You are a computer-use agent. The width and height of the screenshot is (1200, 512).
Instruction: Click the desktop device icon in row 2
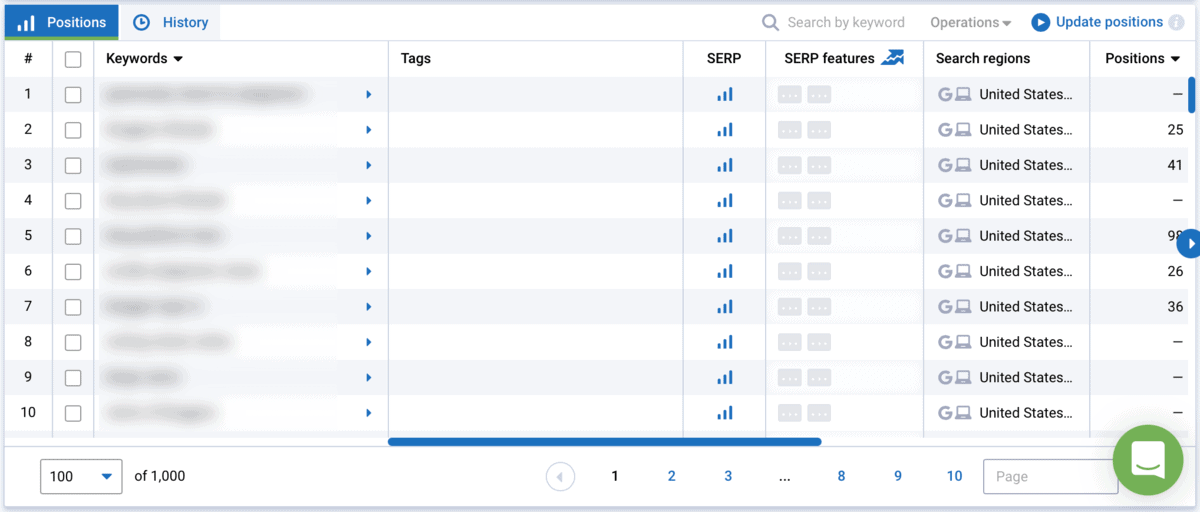click(963, 130)
